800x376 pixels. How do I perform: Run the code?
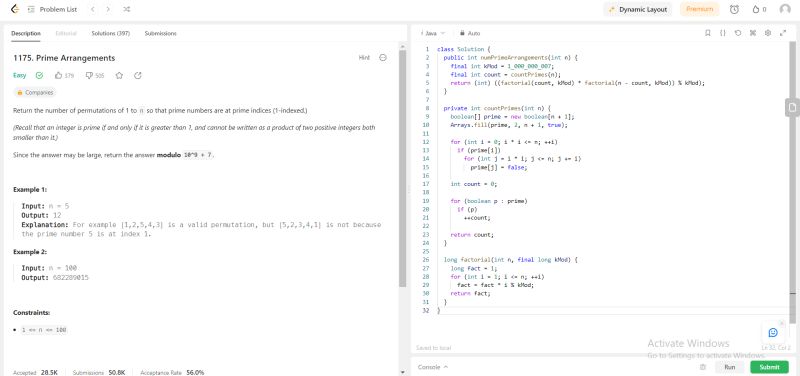pyautogui.click(x=730, y=367)
